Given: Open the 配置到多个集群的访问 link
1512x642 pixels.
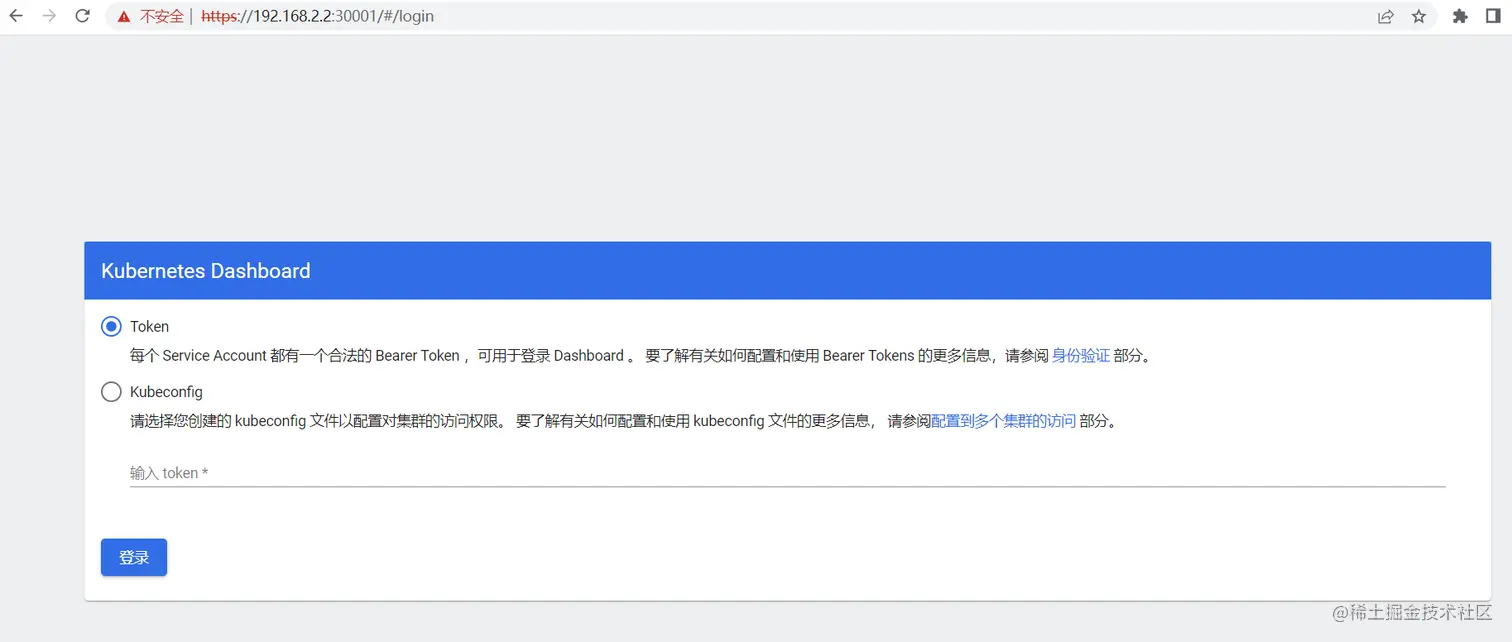Looking at the screenshot, I should [x=1003, y=421].
